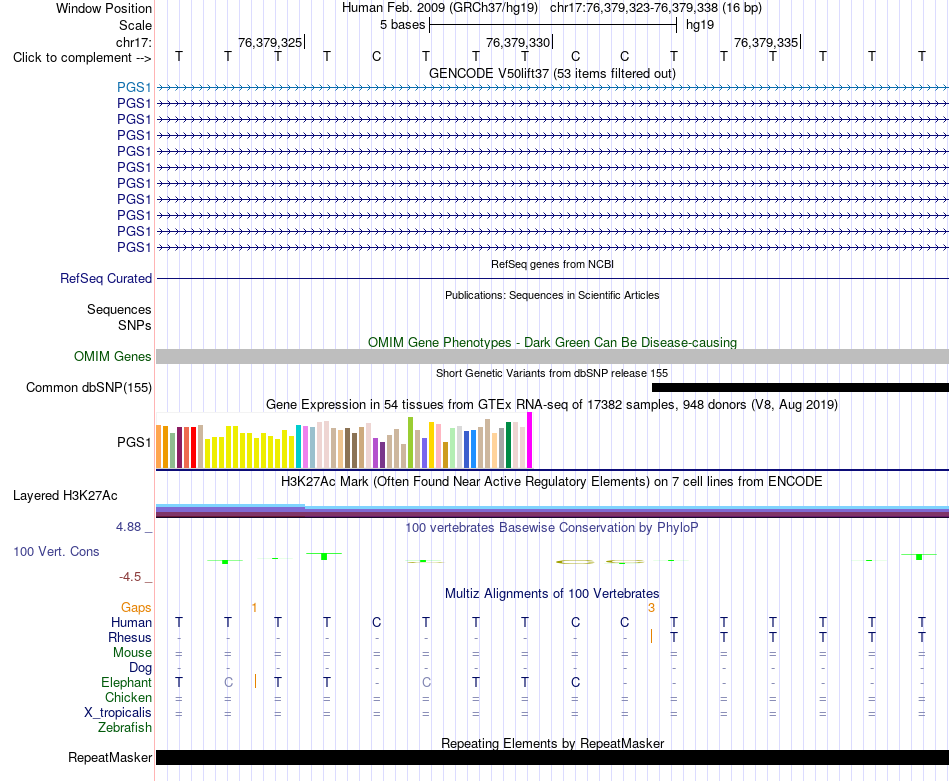The width and height of the screenshot is (950, 781).
Task: Click the Scale label
Action: click(136, 25)
